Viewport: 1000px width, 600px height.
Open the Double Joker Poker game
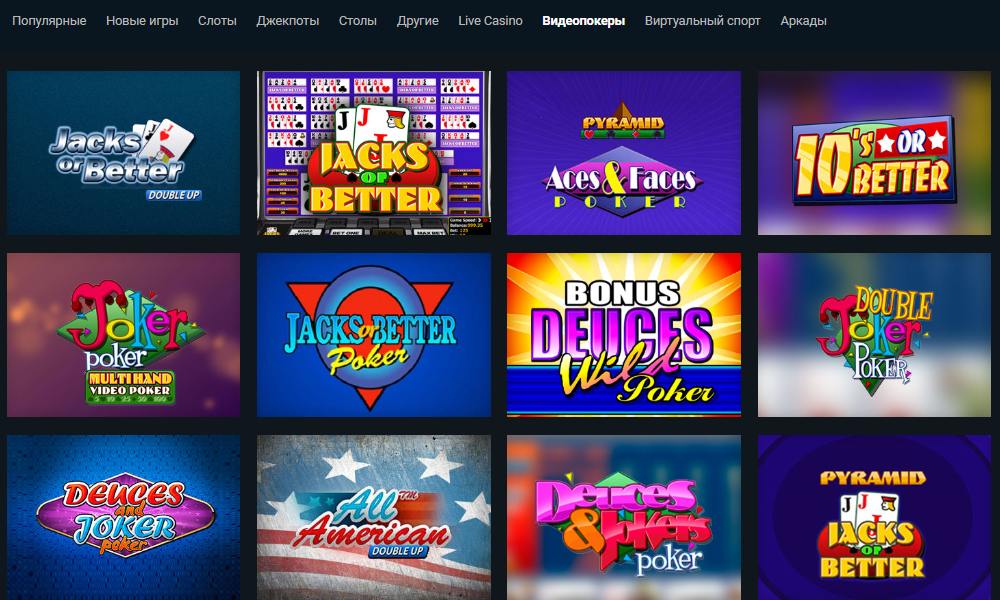pyautogui.click(x=874, y=335)
